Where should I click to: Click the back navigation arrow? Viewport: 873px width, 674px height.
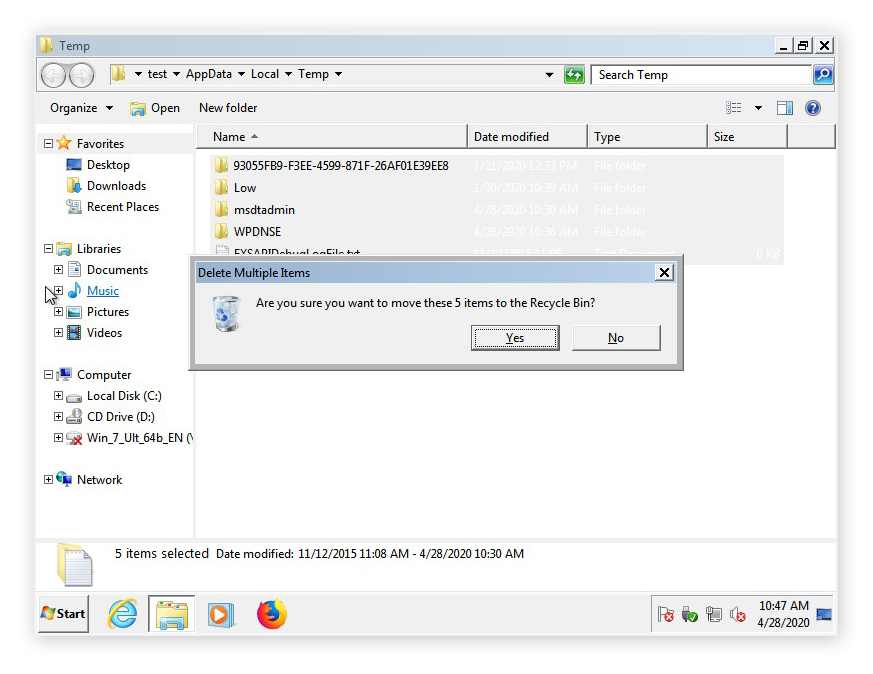[x=52, y=74]
